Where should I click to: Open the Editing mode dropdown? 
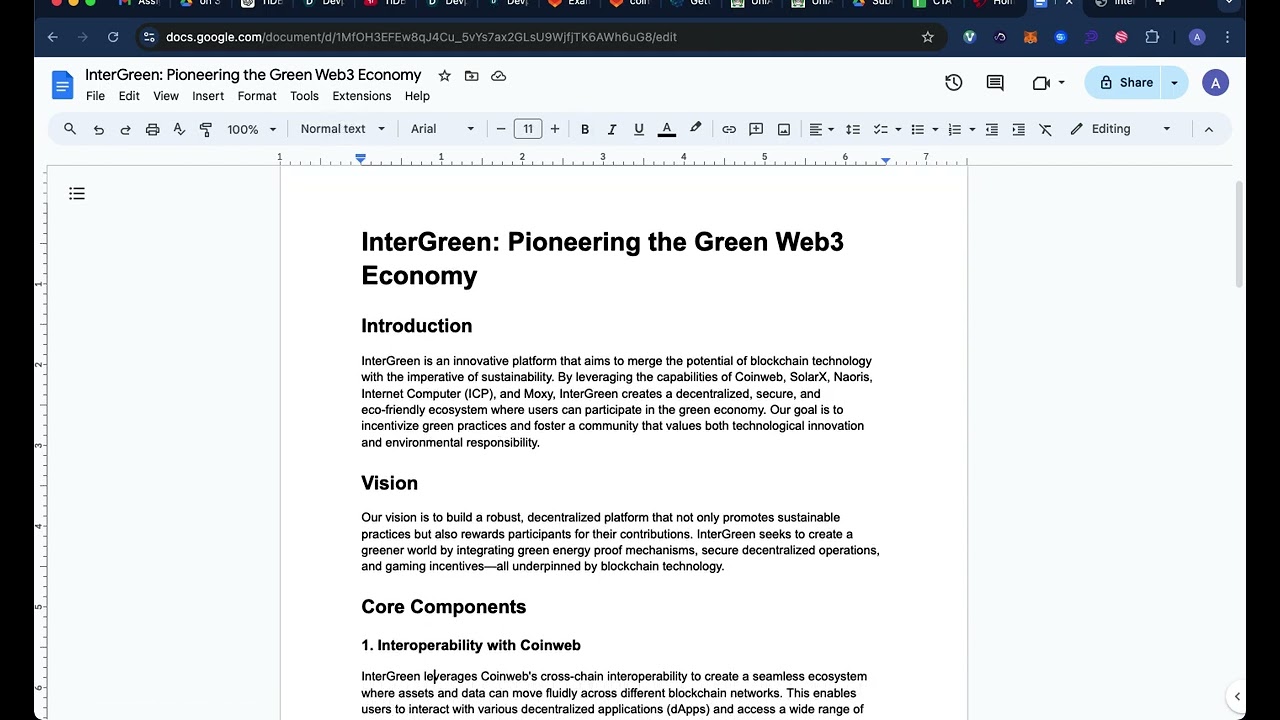click(1120, 129)
